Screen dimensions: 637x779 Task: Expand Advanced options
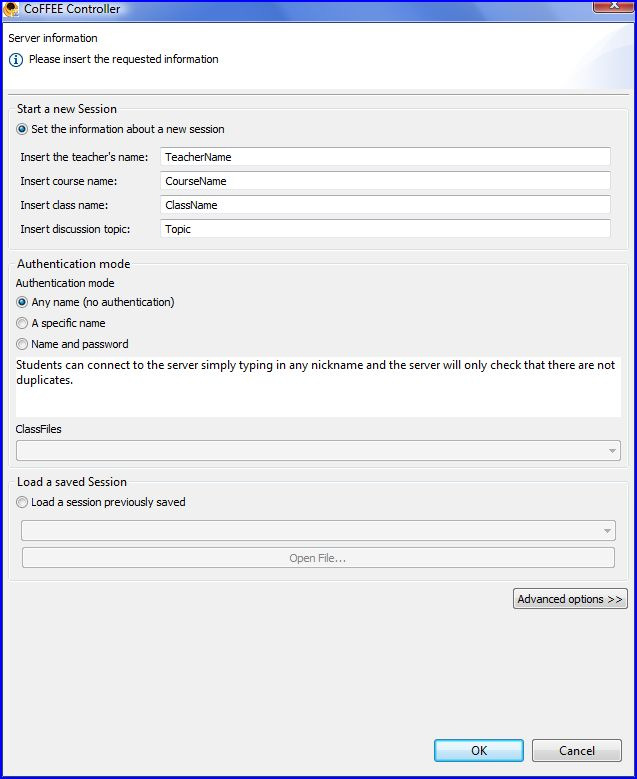[570, 599]
